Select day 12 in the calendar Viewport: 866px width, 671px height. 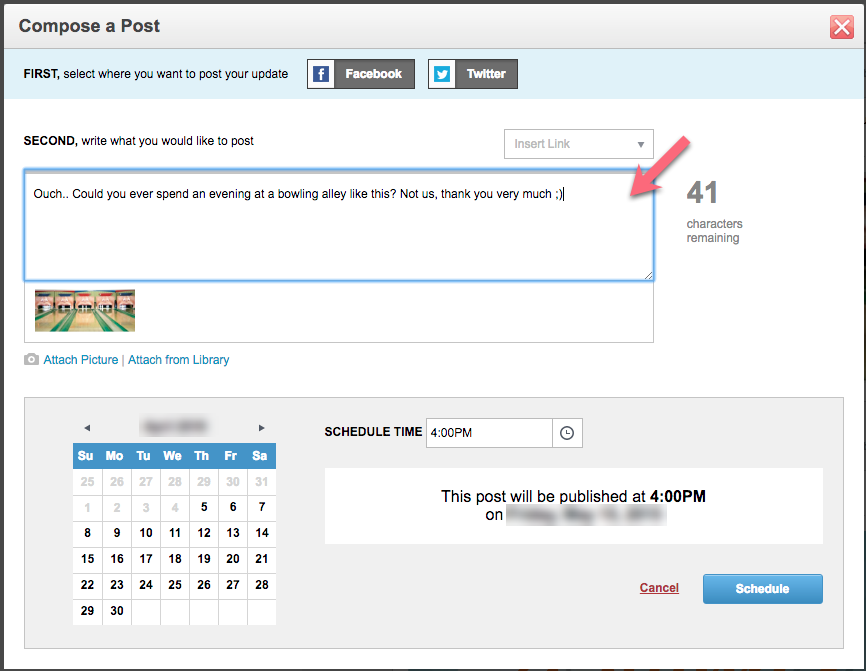(204, 533)
